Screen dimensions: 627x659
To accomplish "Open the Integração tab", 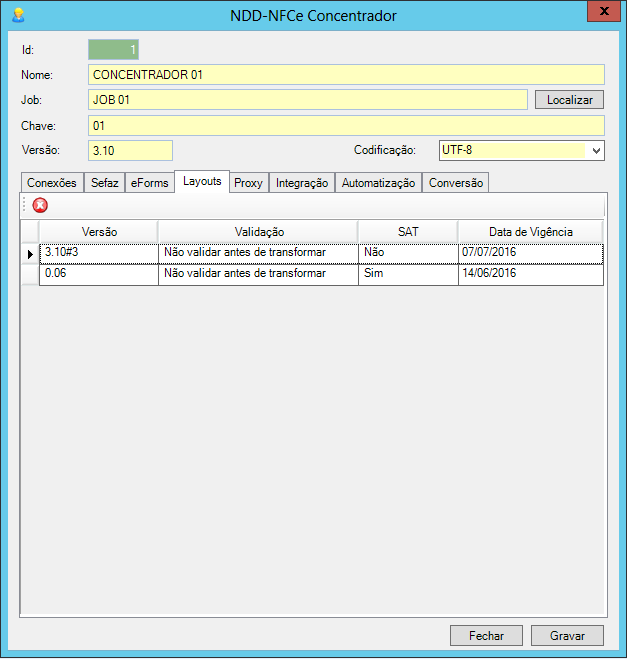I will pyautogui.click(x=301, y=183).
